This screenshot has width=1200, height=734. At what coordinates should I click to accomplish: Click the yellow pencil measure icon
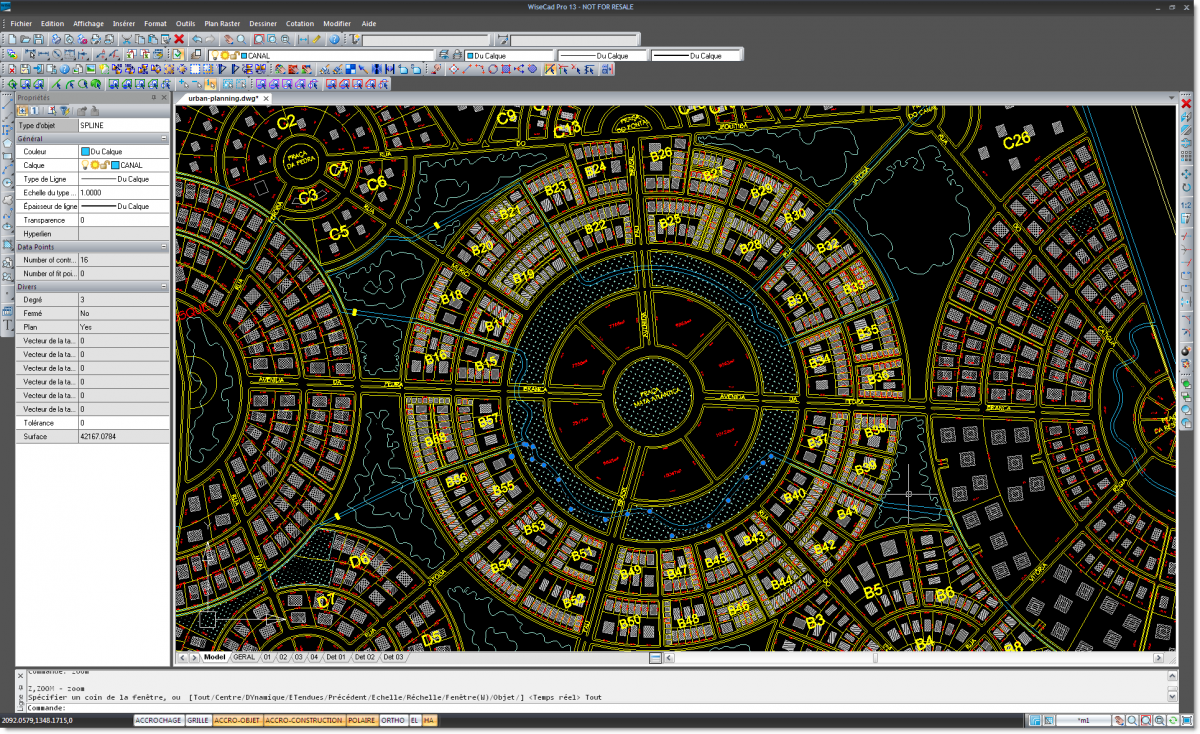coord(316,39)
